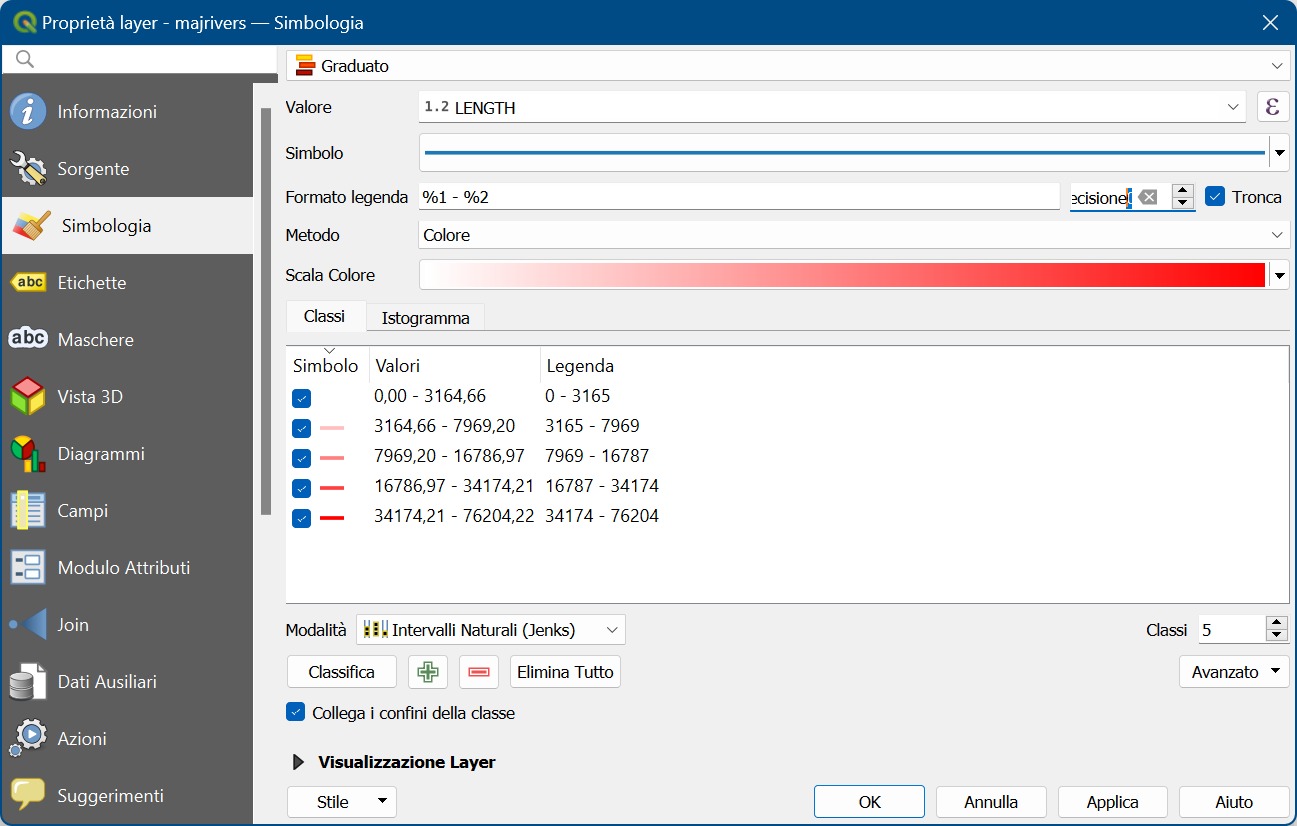Click the Elimina Tutto button

[x=566, y=672]
